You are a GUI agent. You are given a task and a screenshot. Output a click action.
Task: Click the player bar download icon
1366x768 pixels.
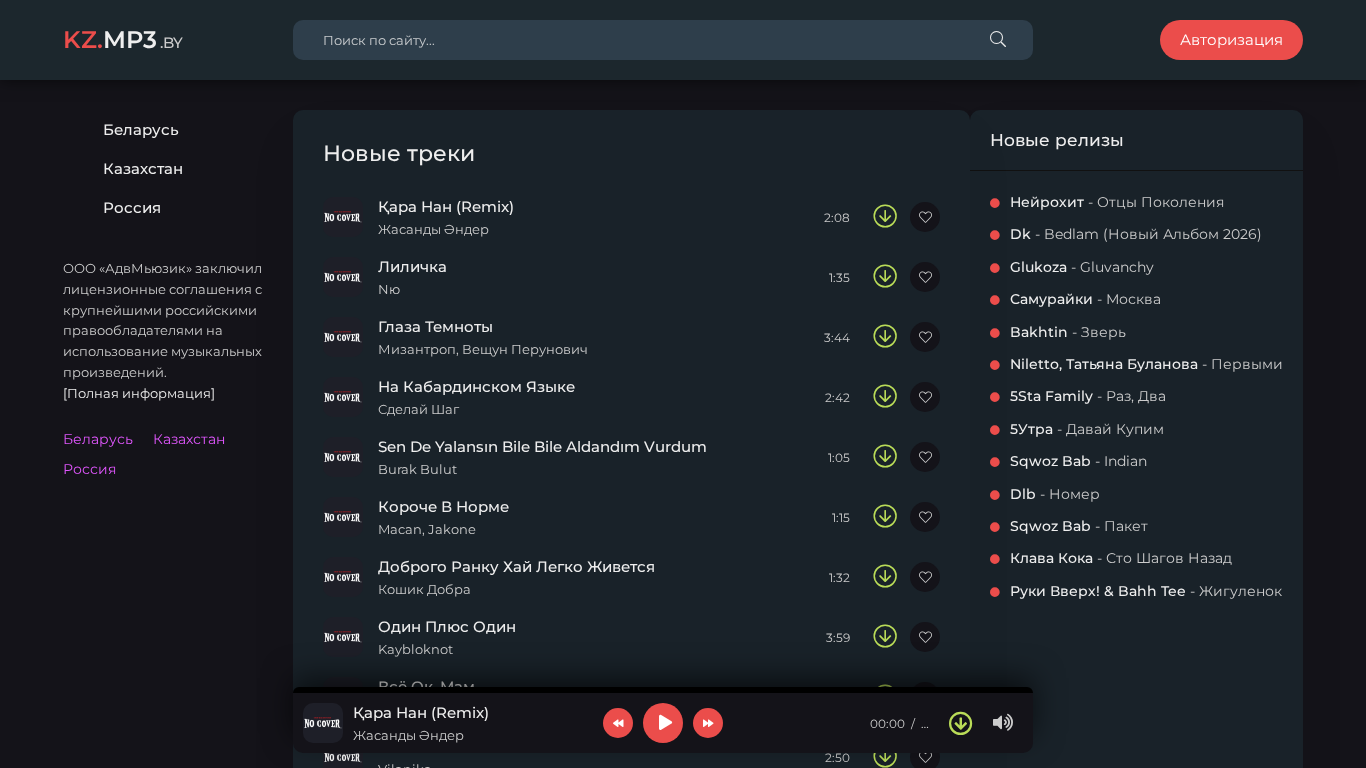(x=960, y=723)
